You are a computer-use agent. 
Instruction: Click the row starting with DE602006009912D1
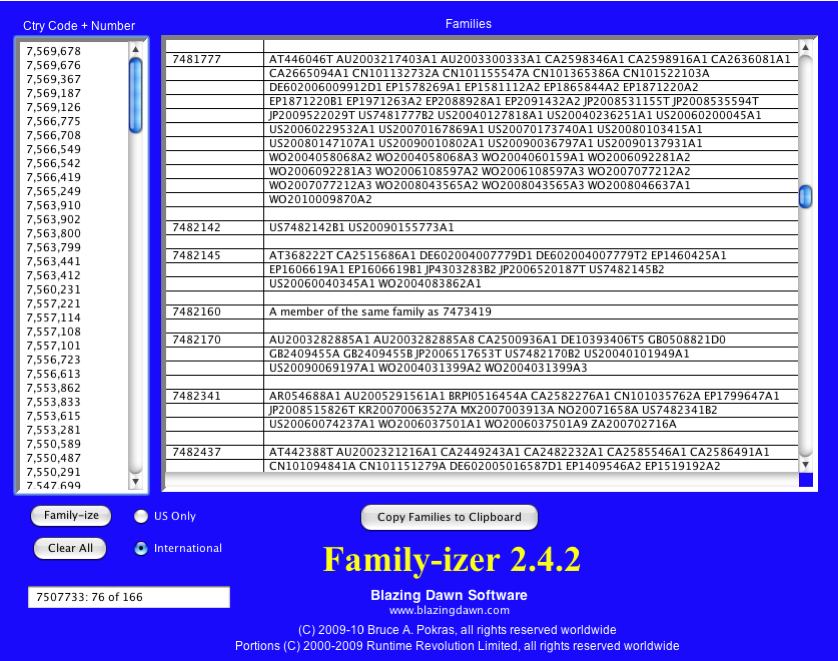tap(531, 87)
